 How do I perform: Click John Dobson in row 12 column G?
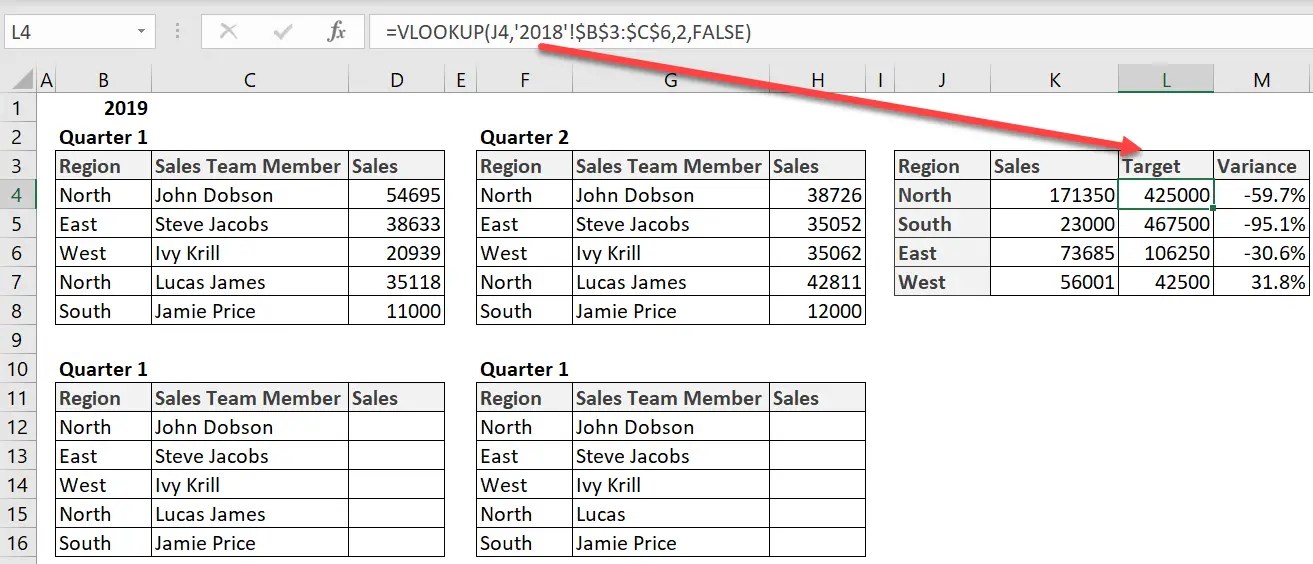click(x=671, y=427)
